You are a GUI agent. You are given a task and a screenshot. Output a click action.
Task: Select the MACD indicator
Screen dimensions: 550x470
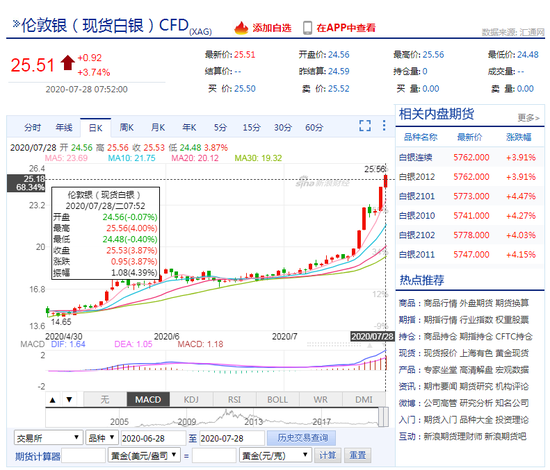pos(148,400)
